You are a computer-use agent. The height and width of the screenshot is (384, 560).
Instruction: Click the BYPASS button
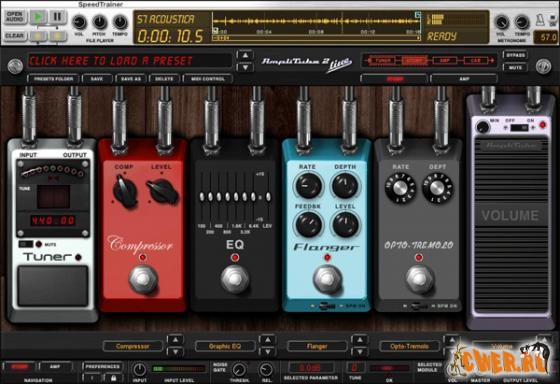pyautogui.click(x=515, y=55)
